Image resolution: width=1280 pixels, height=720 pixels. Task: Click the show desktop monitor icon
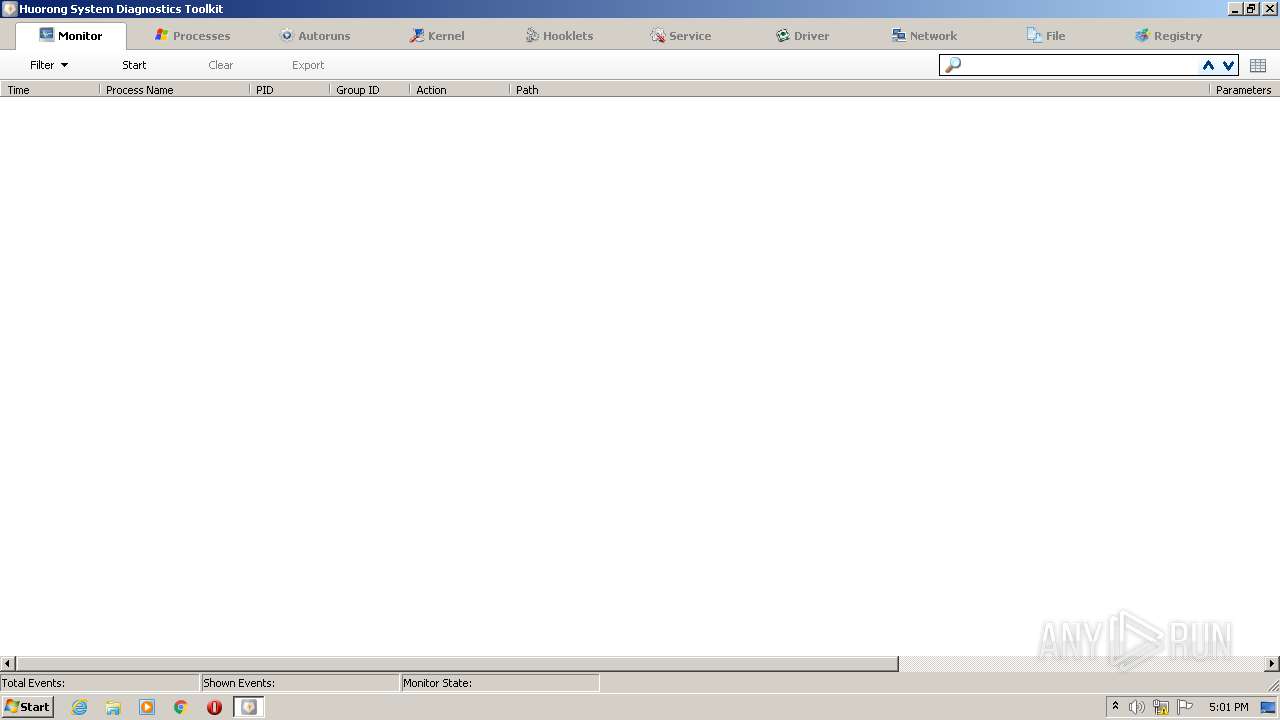(1269, 707)
